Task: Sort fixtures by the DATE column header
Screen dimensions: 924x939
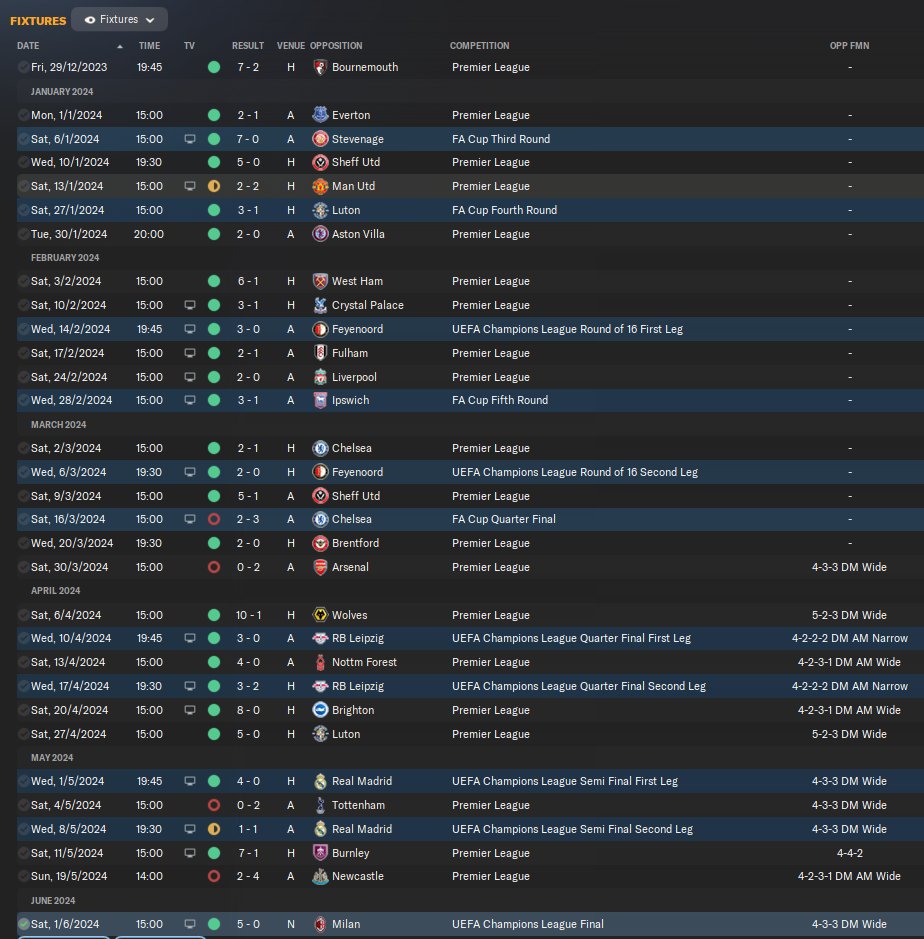Action: pos(28,46)
